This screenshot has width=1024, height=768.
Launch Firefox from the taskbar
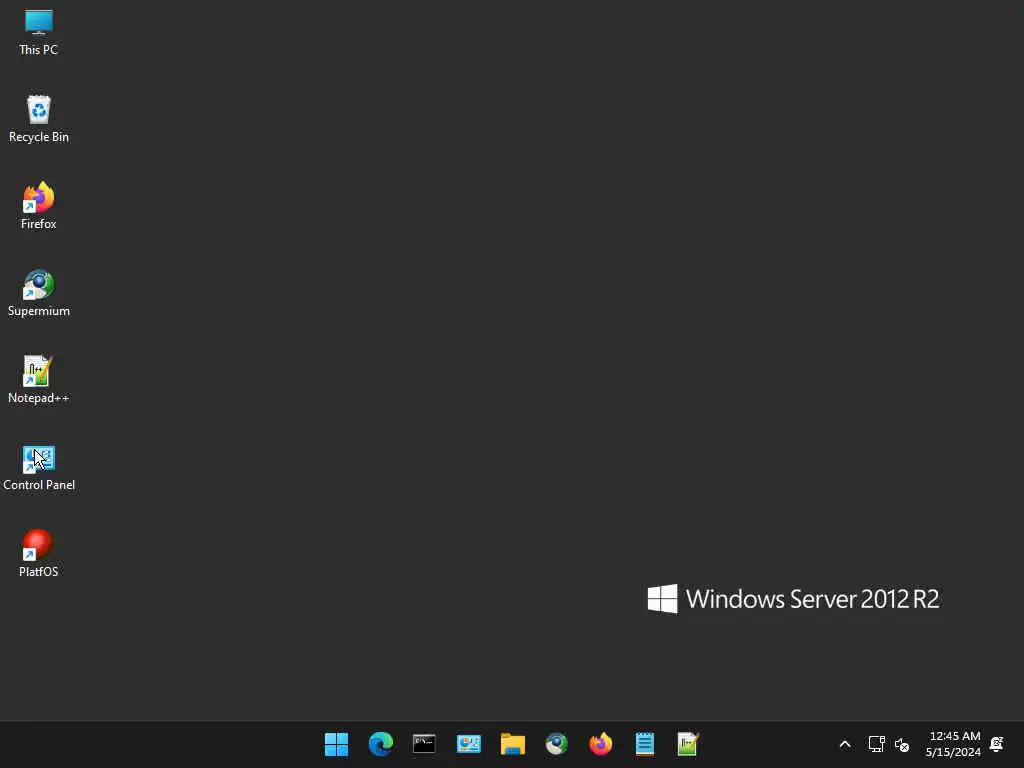[600, 744]
